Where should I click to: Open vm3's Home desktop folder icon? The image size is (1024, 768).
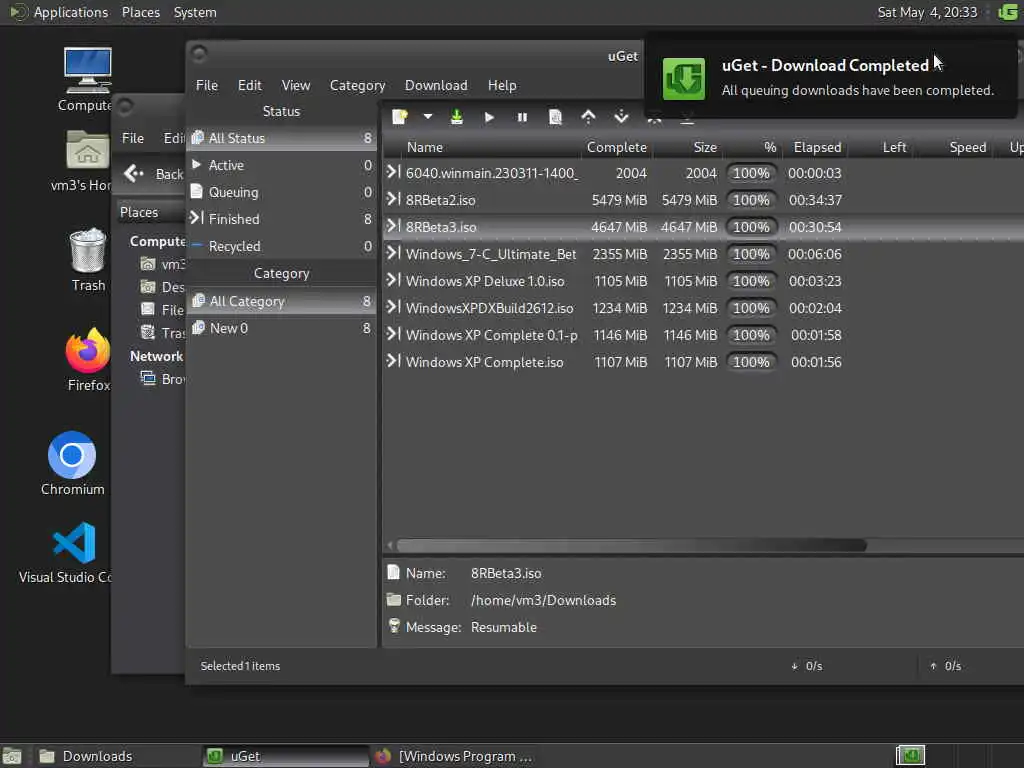(x=85, y=161)
